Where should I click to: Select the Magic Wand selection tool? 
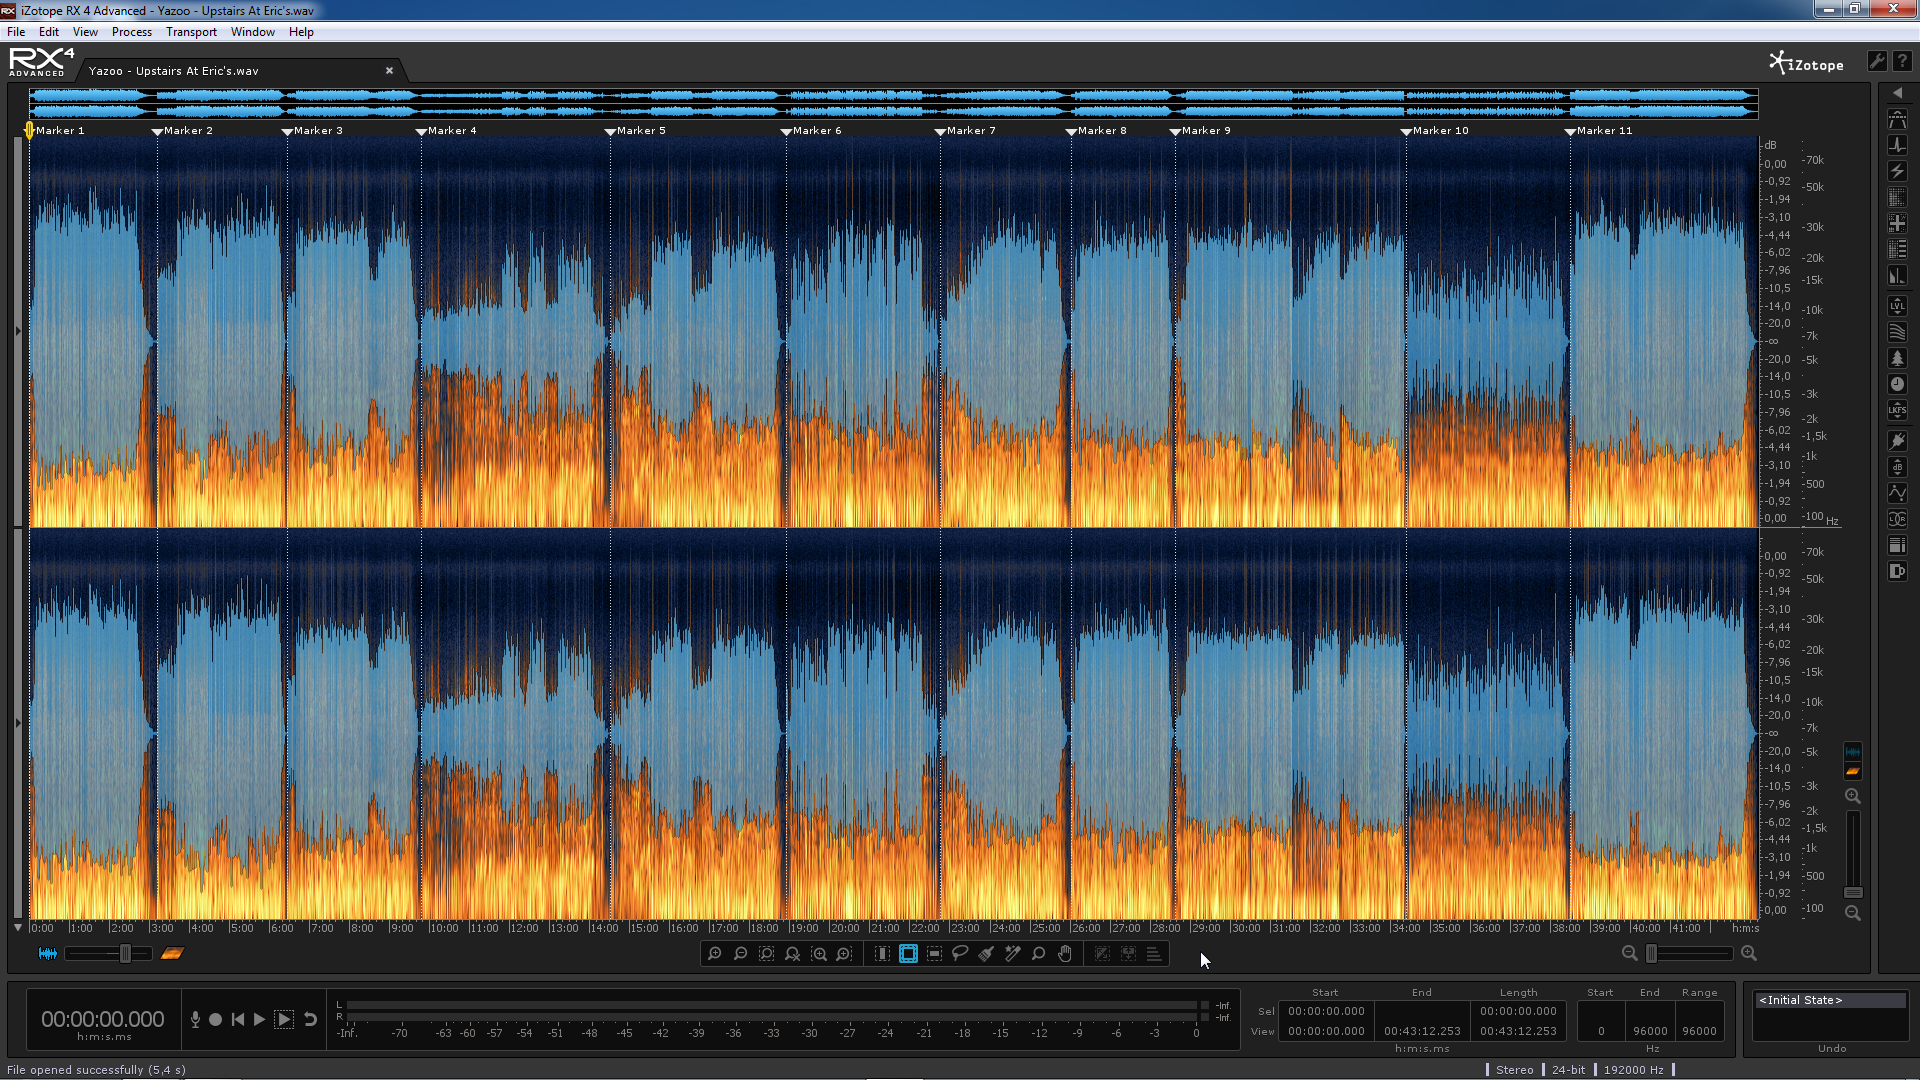[x=1012, y=954]
